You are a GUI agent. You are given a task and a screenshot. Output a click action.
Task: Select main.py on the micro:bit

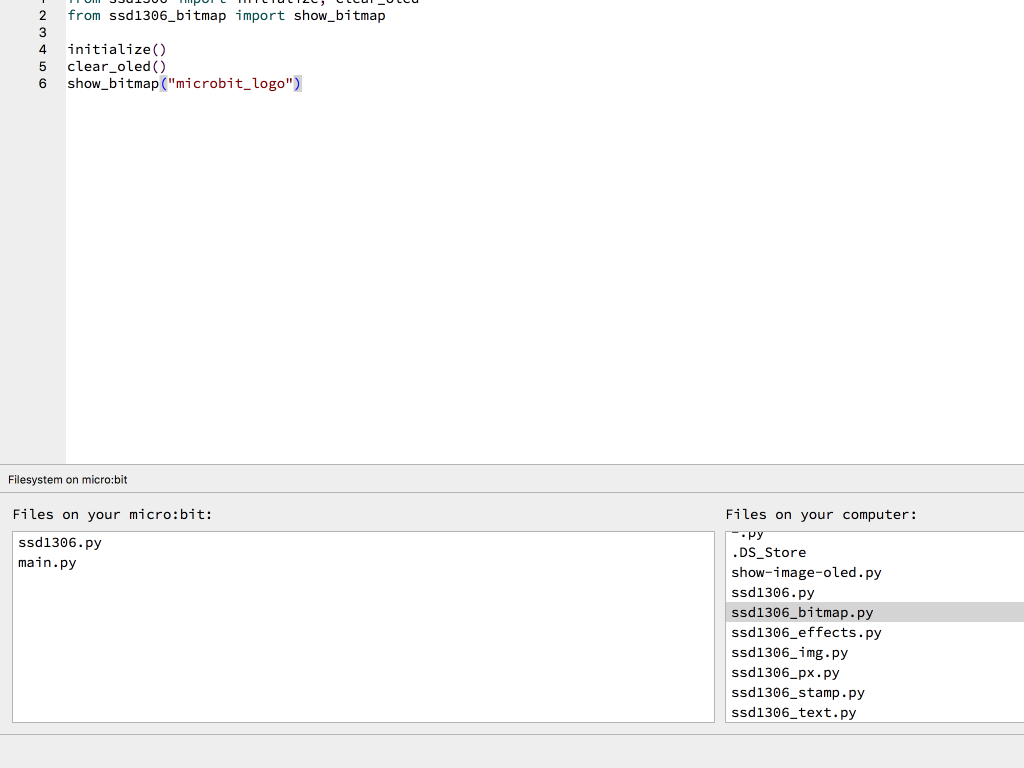coord(47,563)
